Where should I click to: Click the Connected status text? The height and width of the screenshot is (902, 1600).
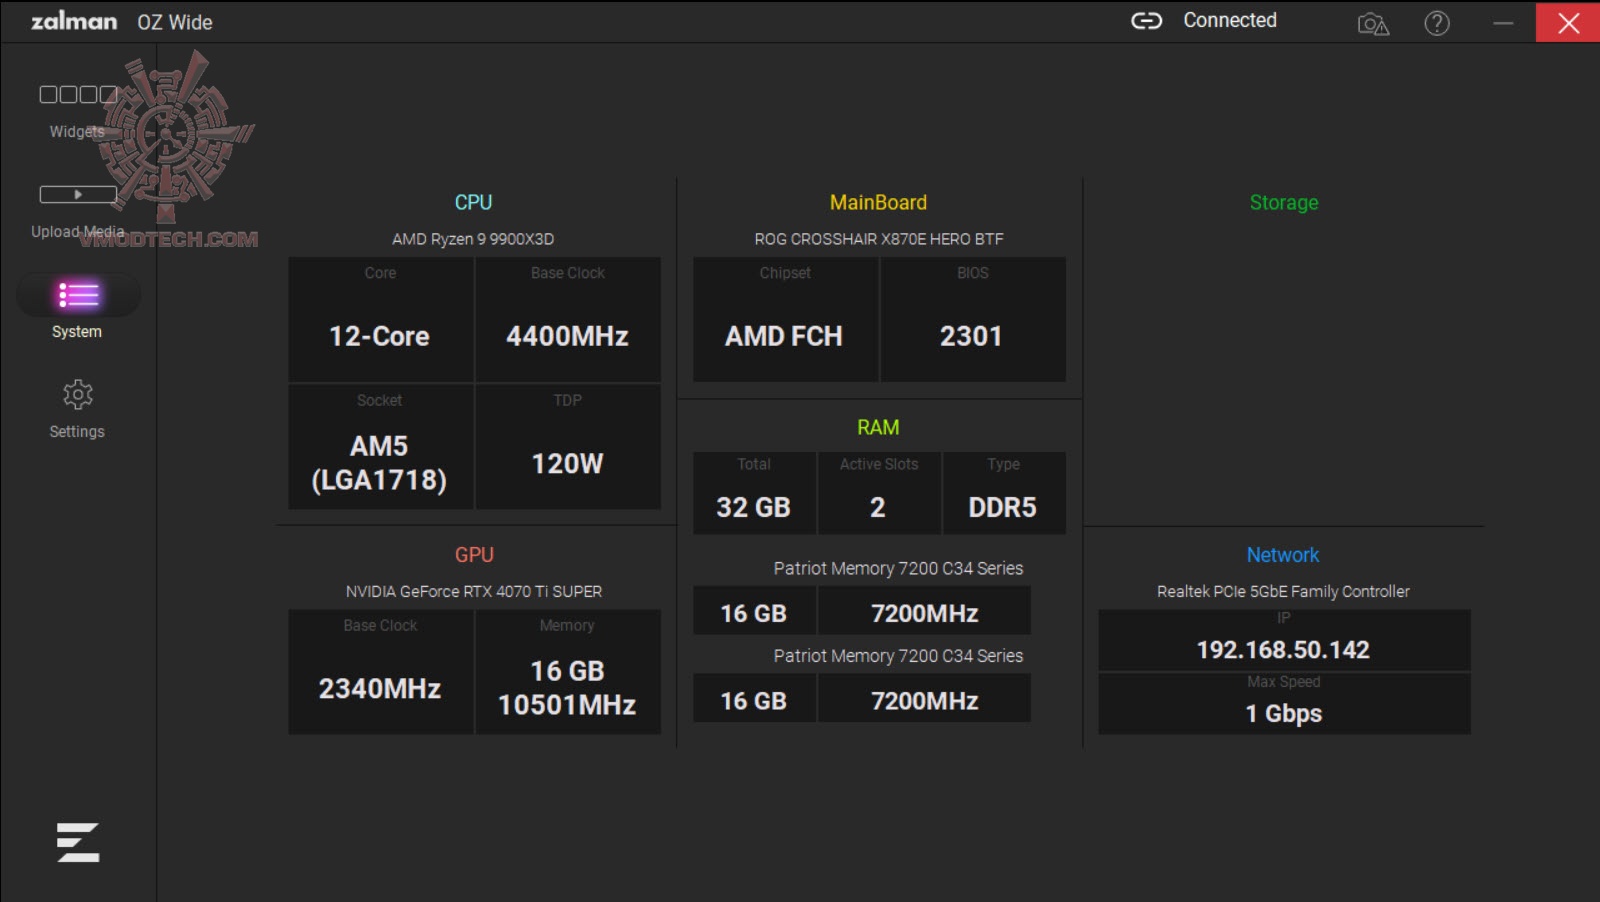(1230, 20)
